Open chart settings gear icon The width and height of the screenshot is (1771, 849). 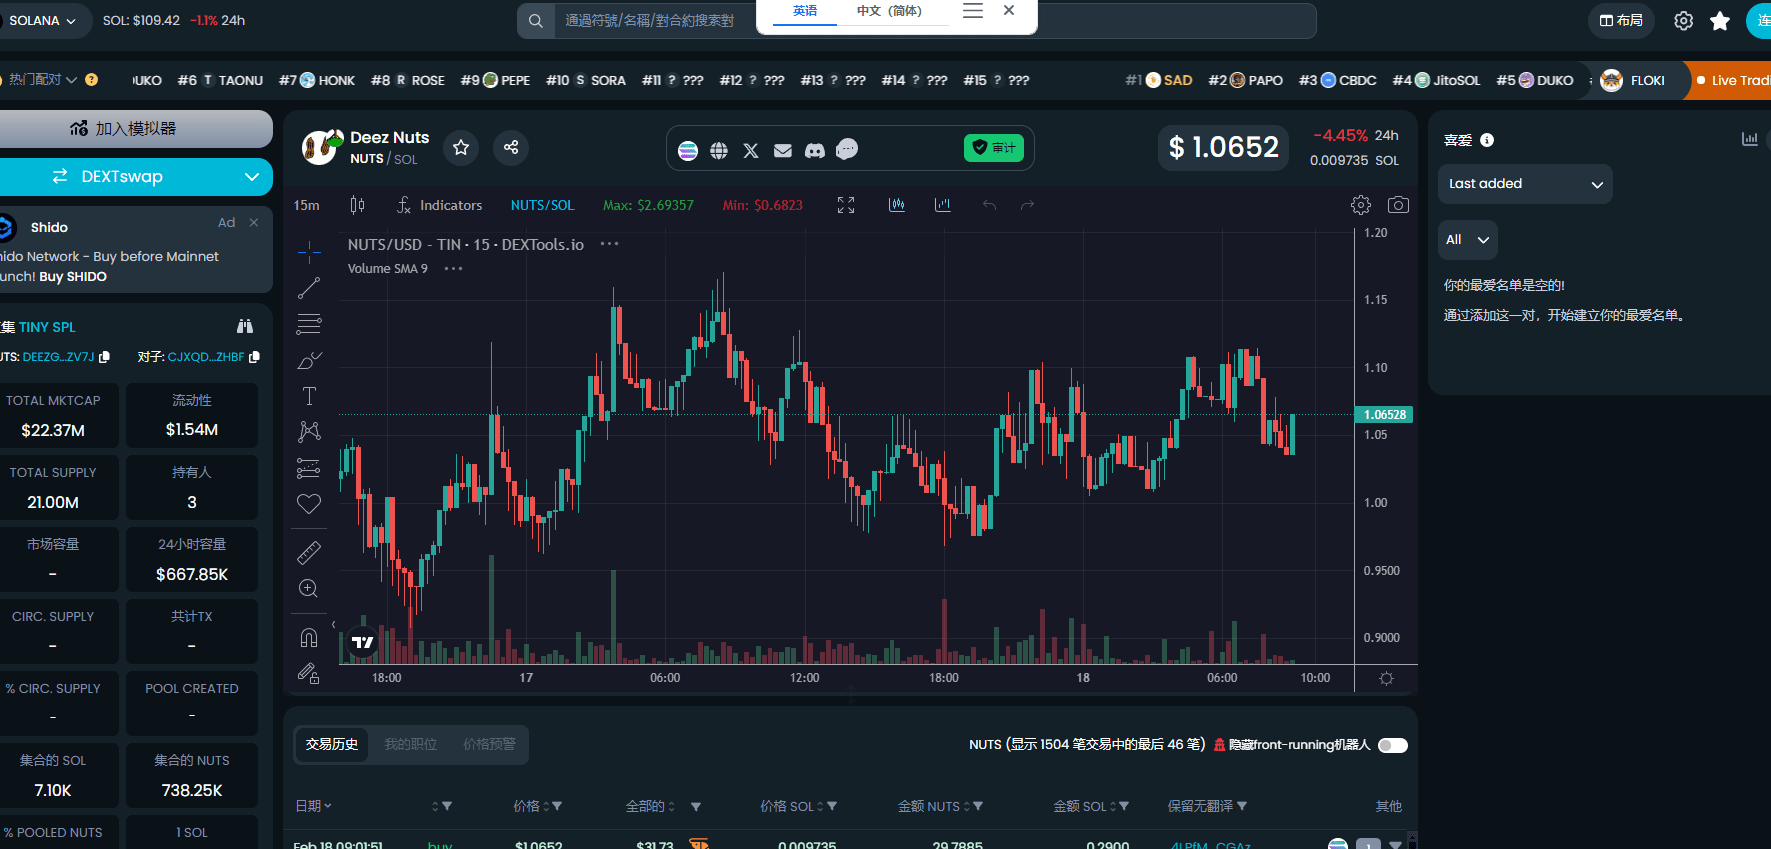click(x=1360, y=205)
